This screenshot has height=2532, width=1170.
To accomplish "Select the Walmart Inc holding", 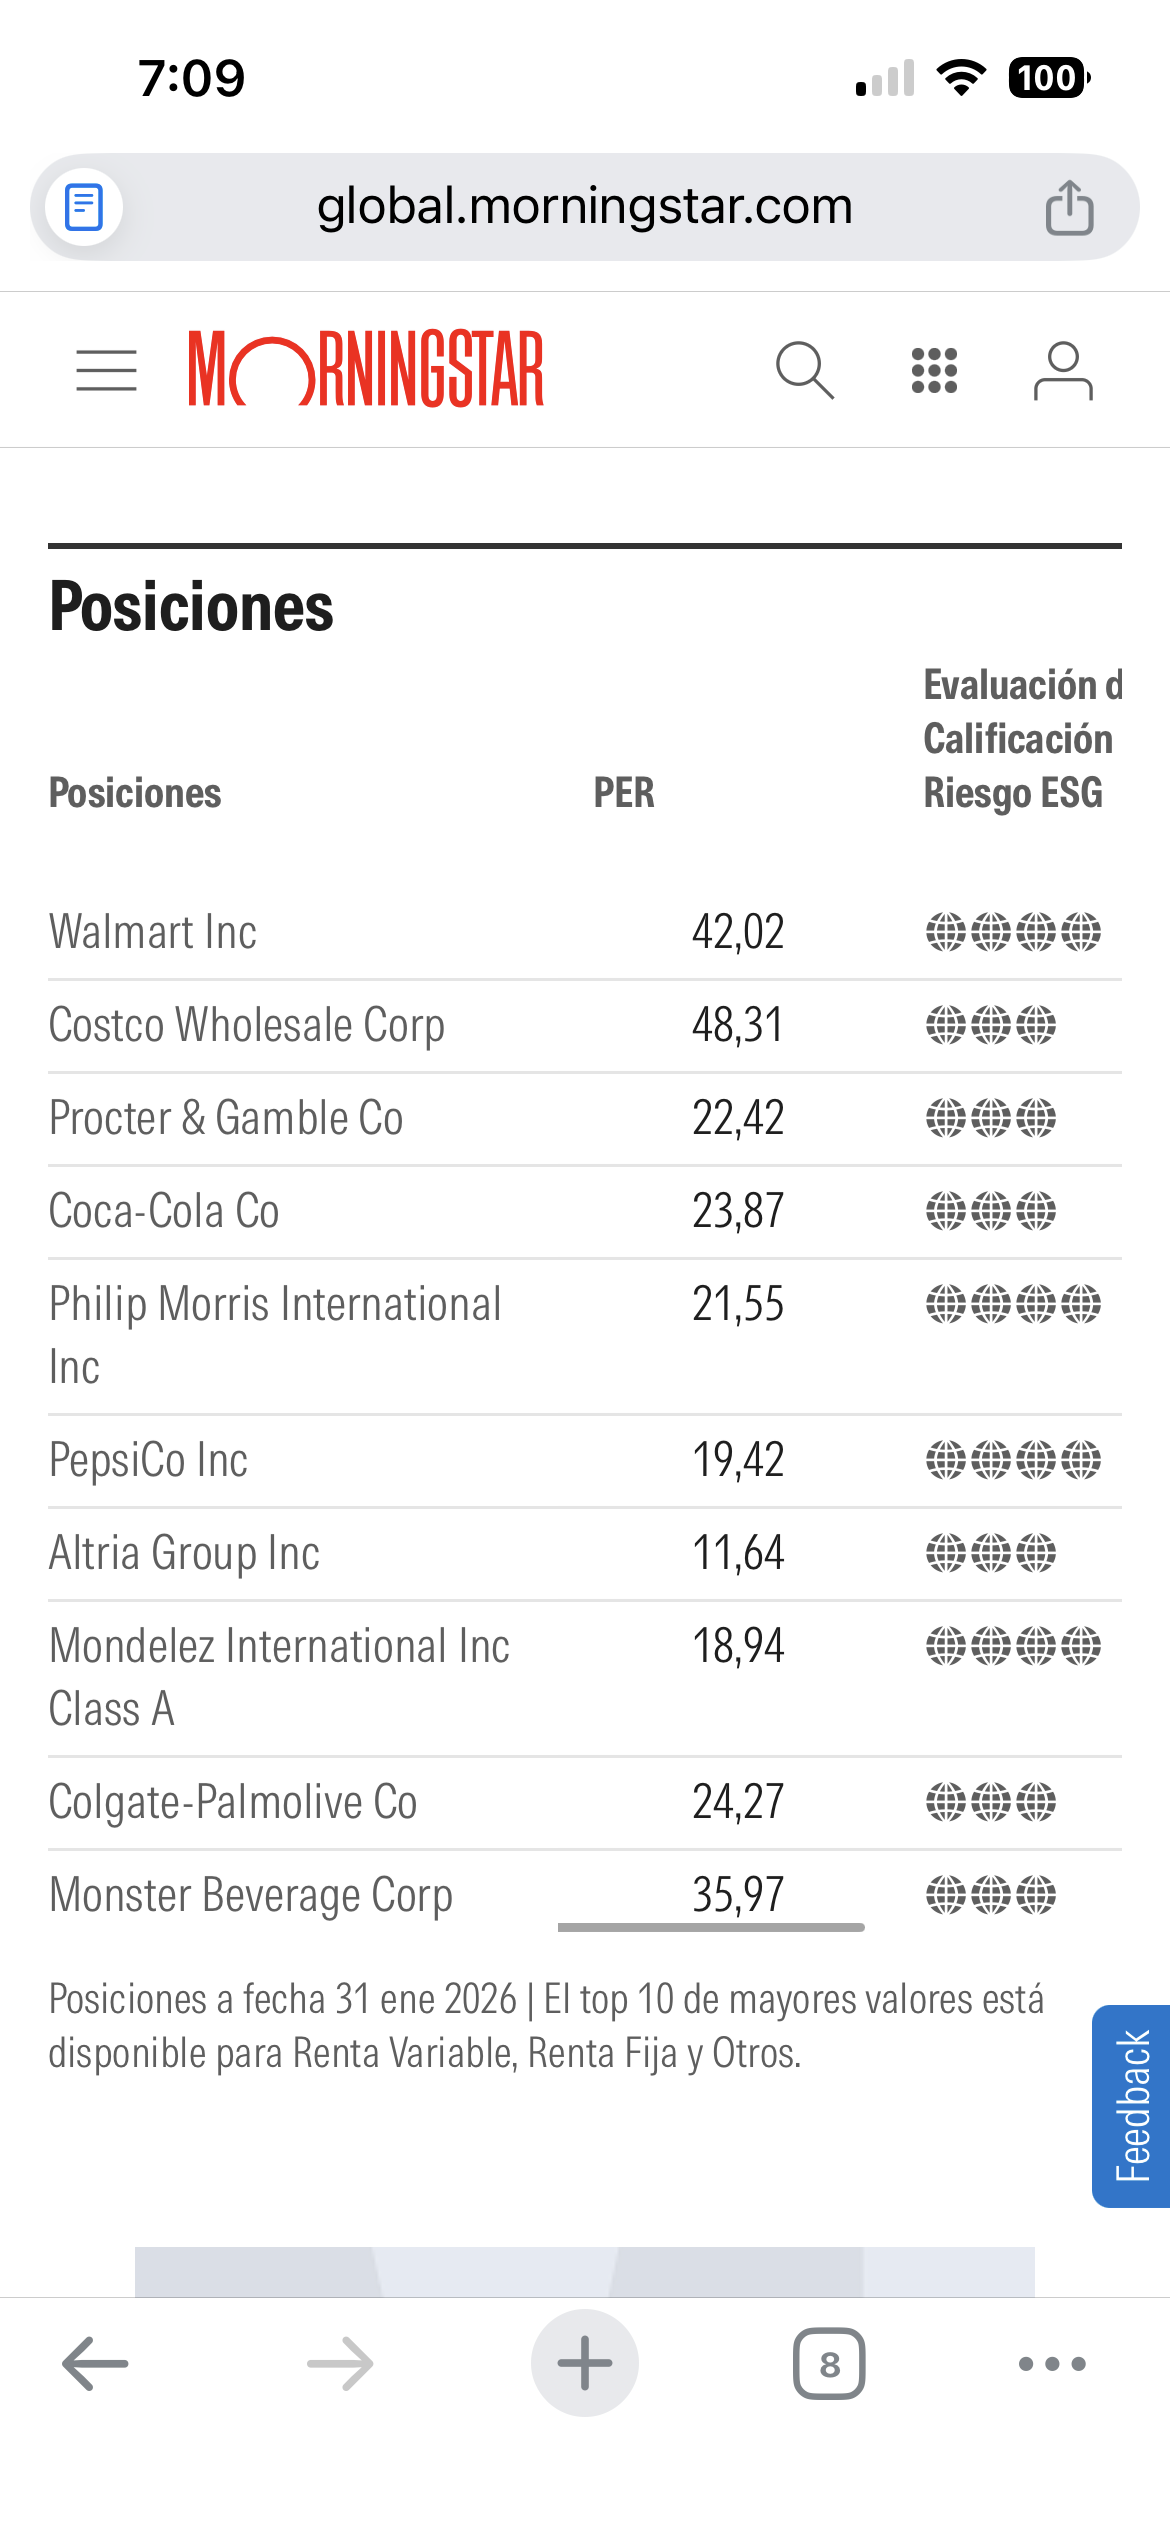I will click(153, 932).
